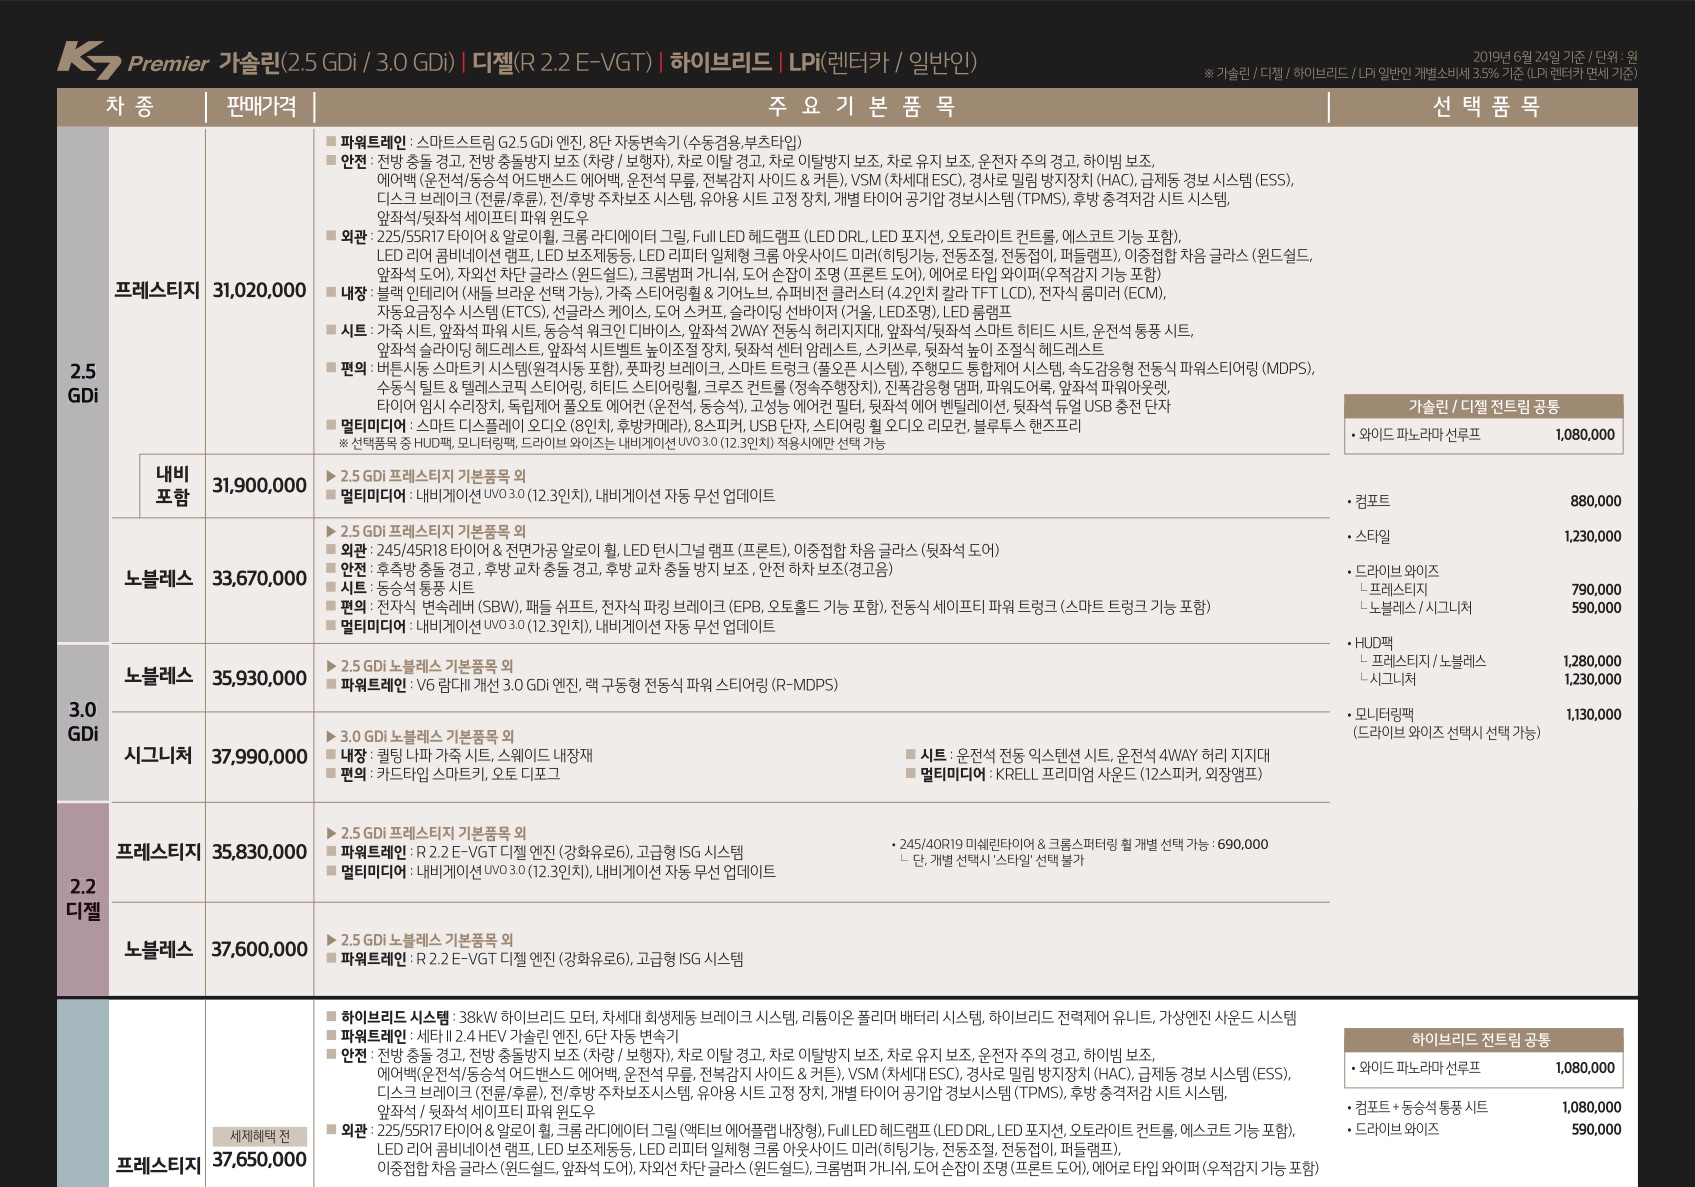Click the 하이브리드 전트림 공통 header
The width and height of the screenshot is (1695, 1187).
point(1484,1040)
